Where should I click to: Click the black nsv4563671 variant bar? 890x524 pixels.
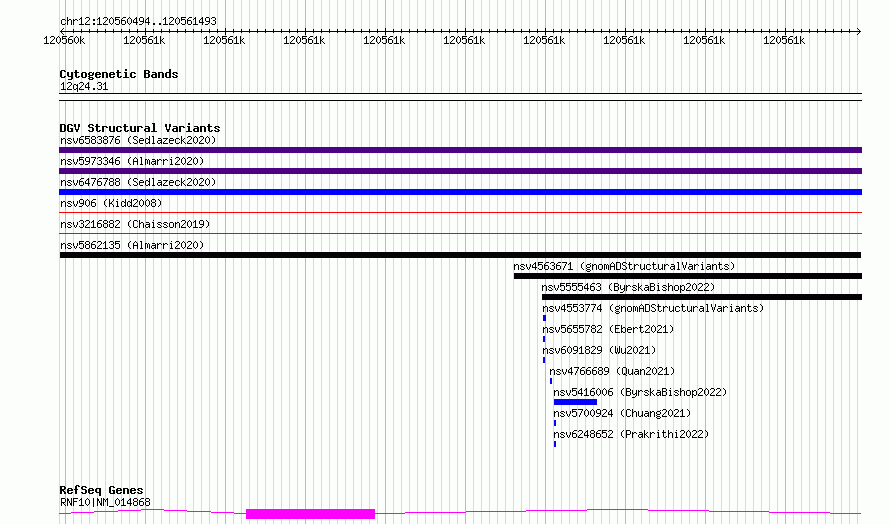(x=688, y=276)
